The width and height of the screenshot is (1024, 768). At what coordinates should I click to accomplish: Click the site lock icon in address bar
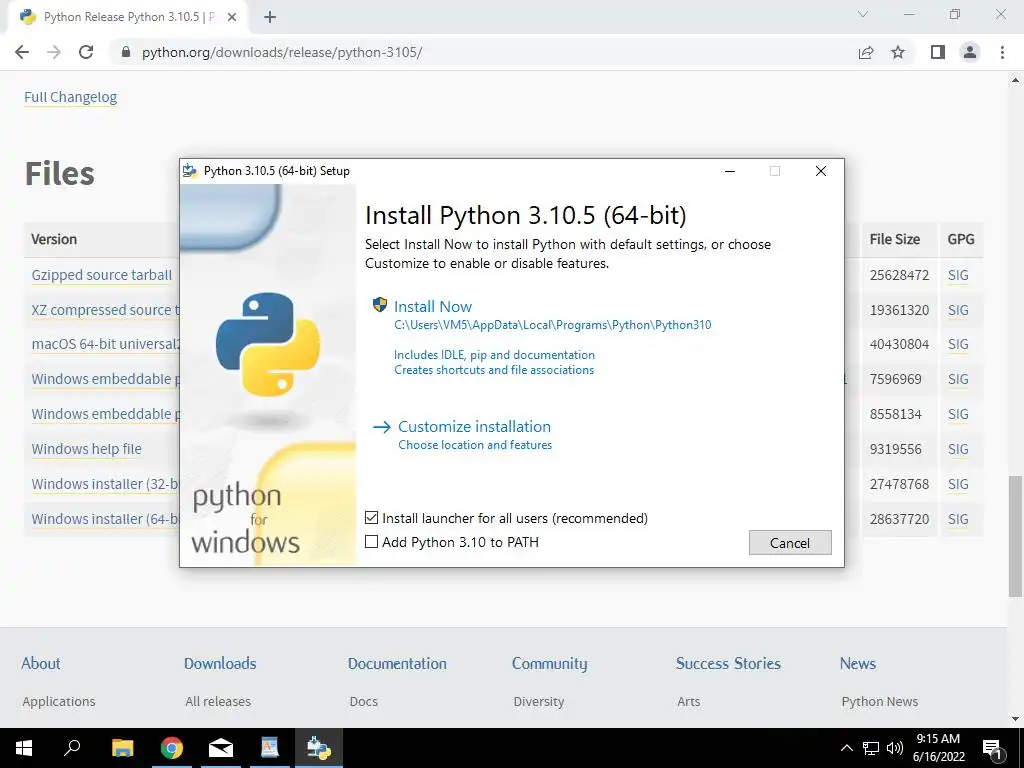(x=126, y=52)
